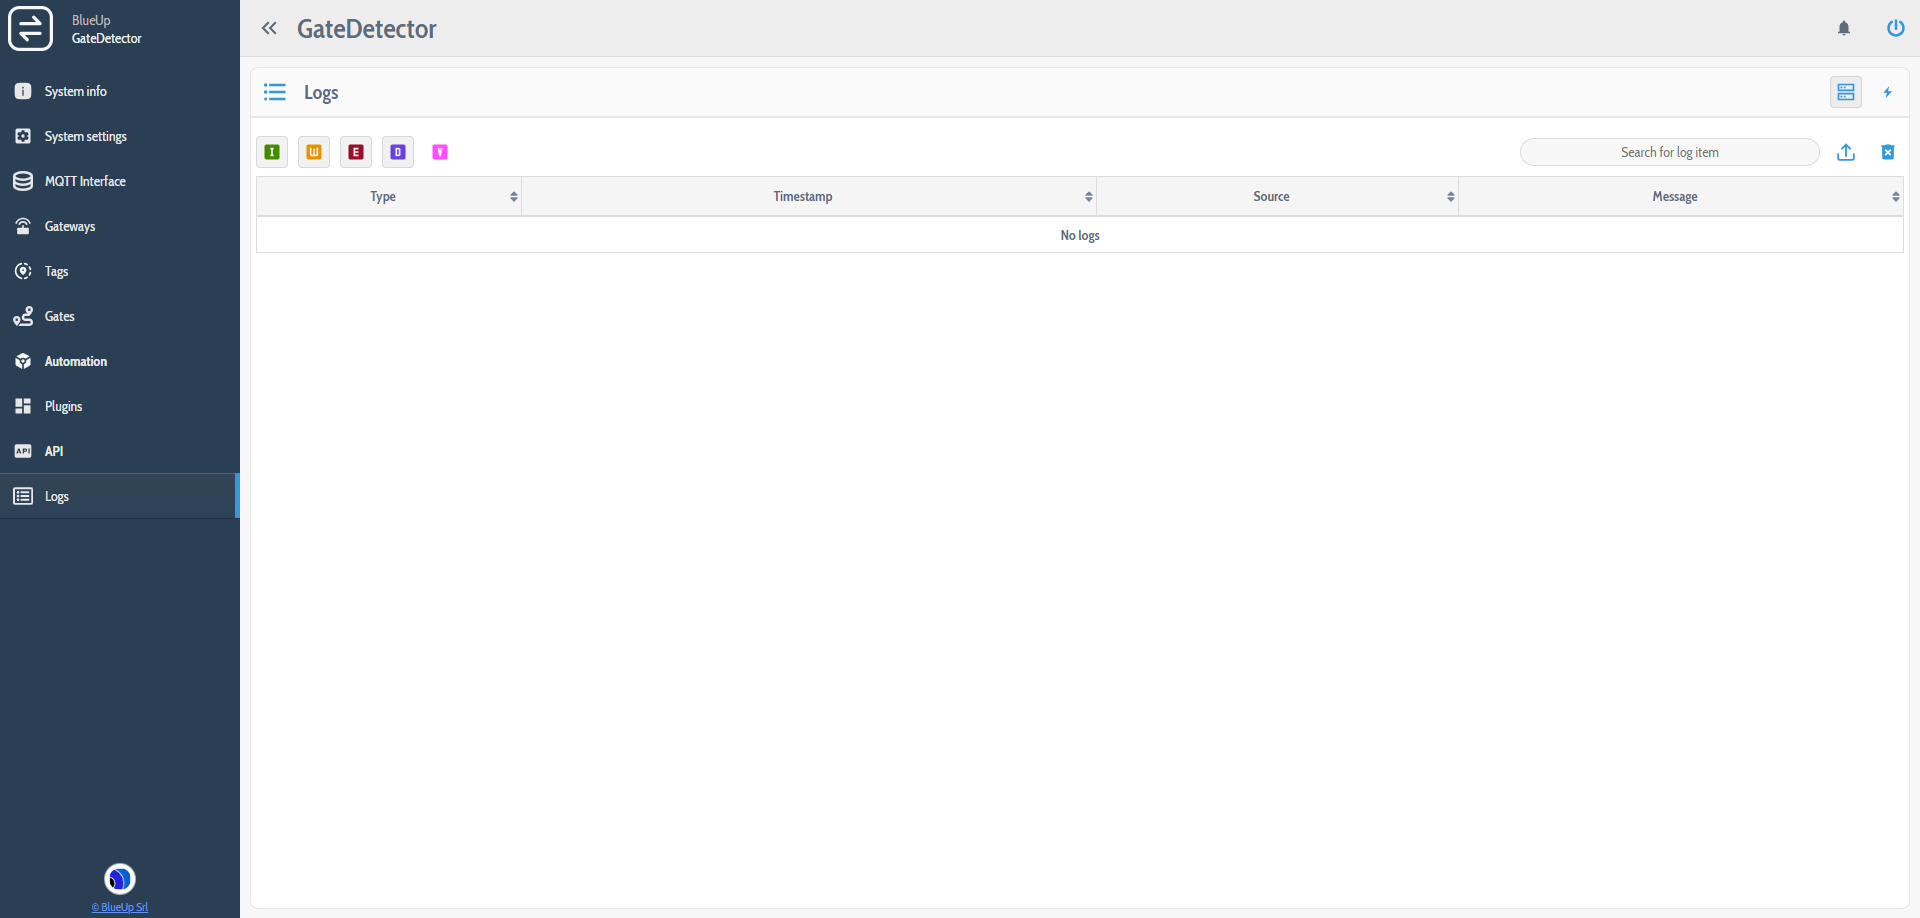Image resolution: width=1920 pixels, height=918 pixels.
Task: Click the export logs upload icon
Action: [x=1846, y=152]
